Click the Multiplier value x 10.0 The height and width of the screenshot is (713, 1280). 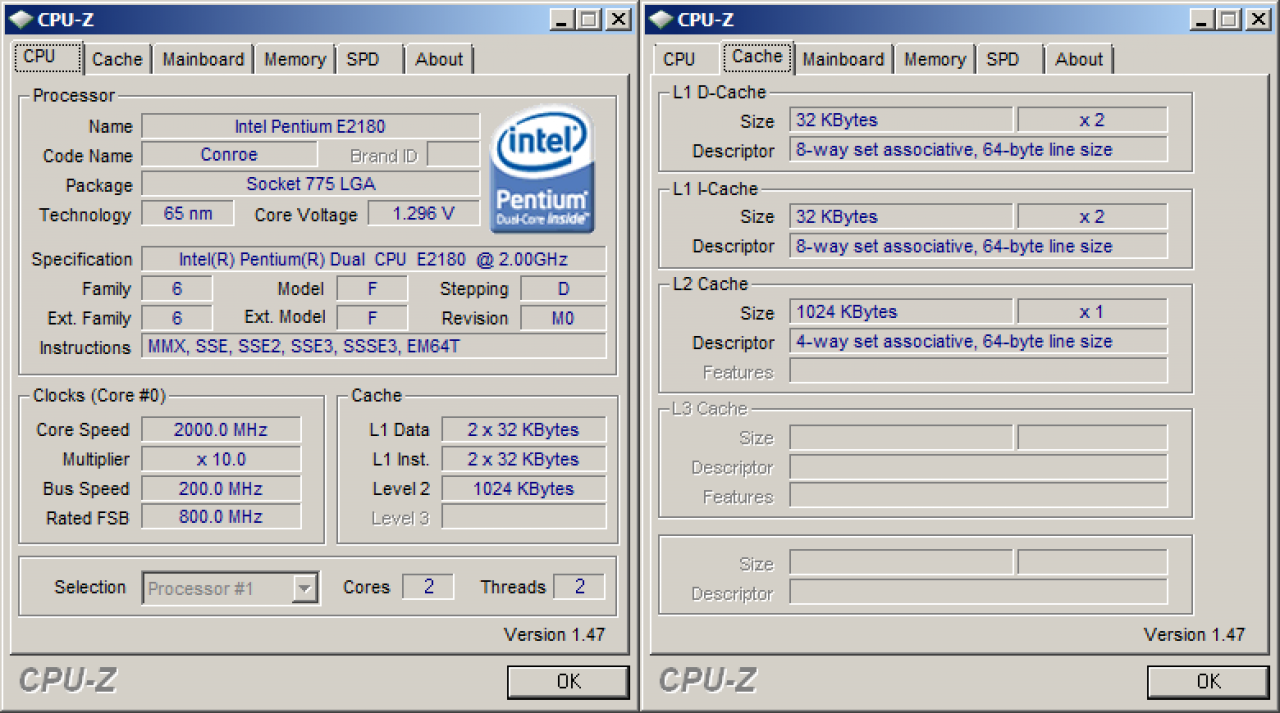[x=221, y=459]
